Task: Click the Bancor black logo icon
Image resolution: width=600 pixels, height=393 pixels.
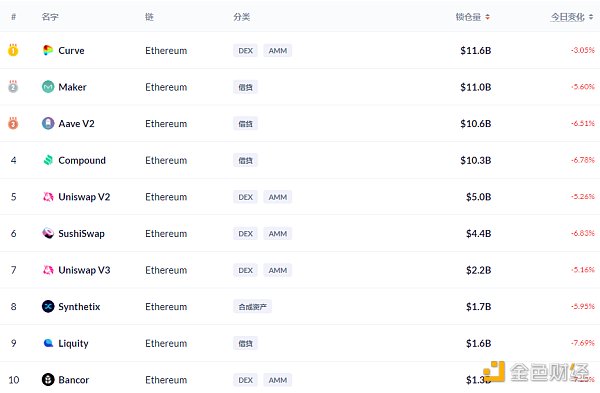Action: coord(48,380)
